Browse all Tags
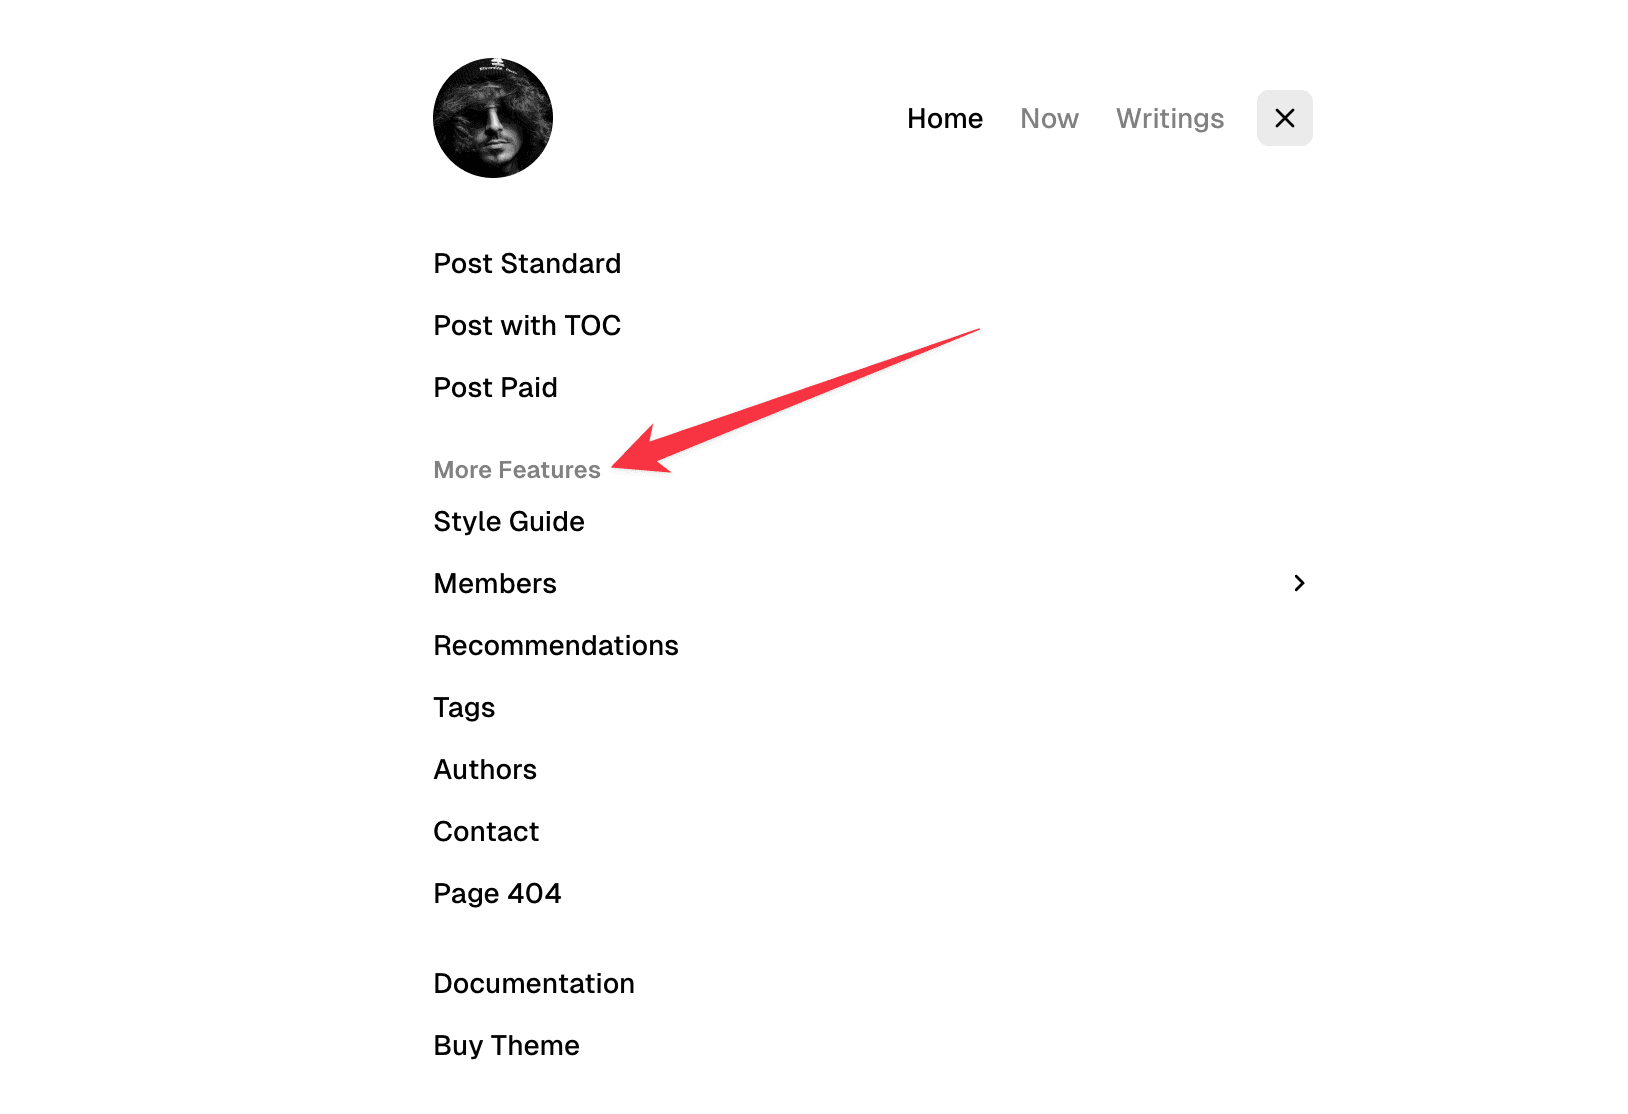 463,707
